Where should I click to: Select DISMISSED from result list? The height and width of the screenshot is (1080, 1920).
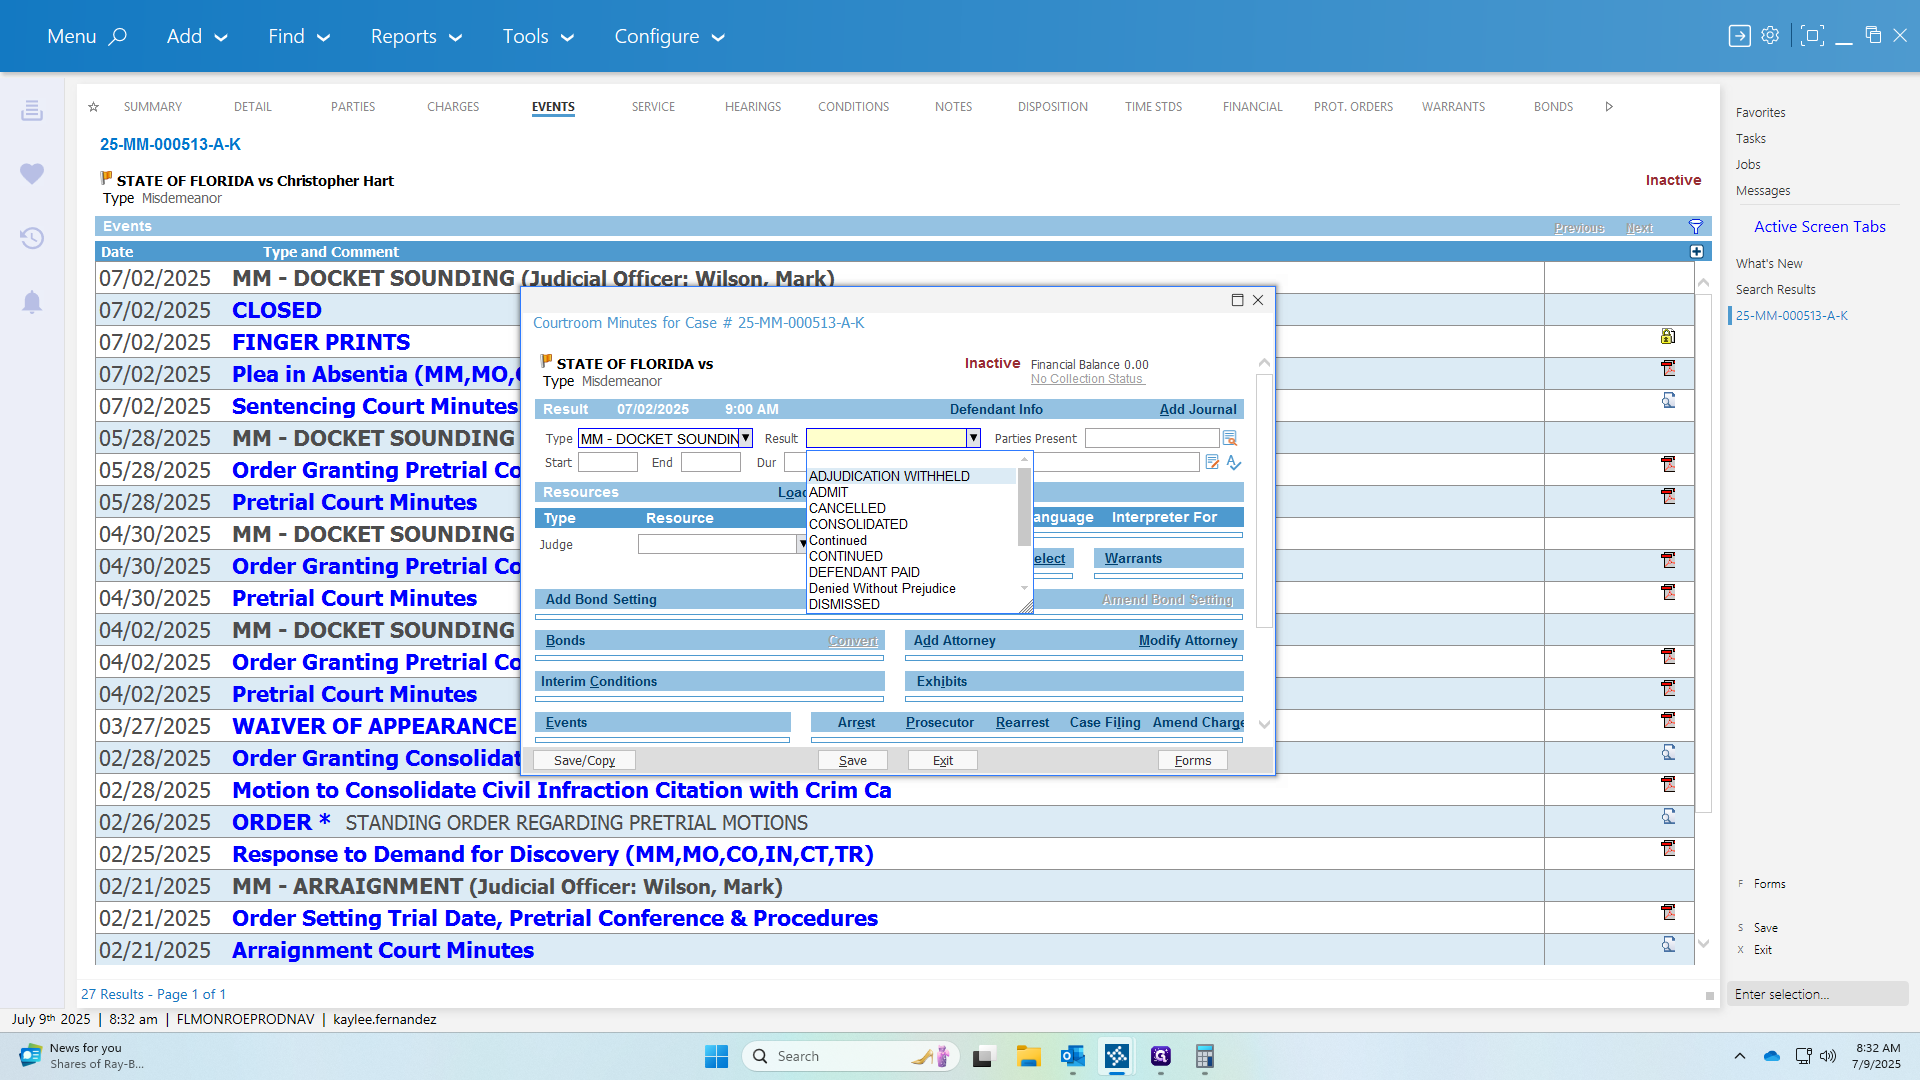click(911, 604)
